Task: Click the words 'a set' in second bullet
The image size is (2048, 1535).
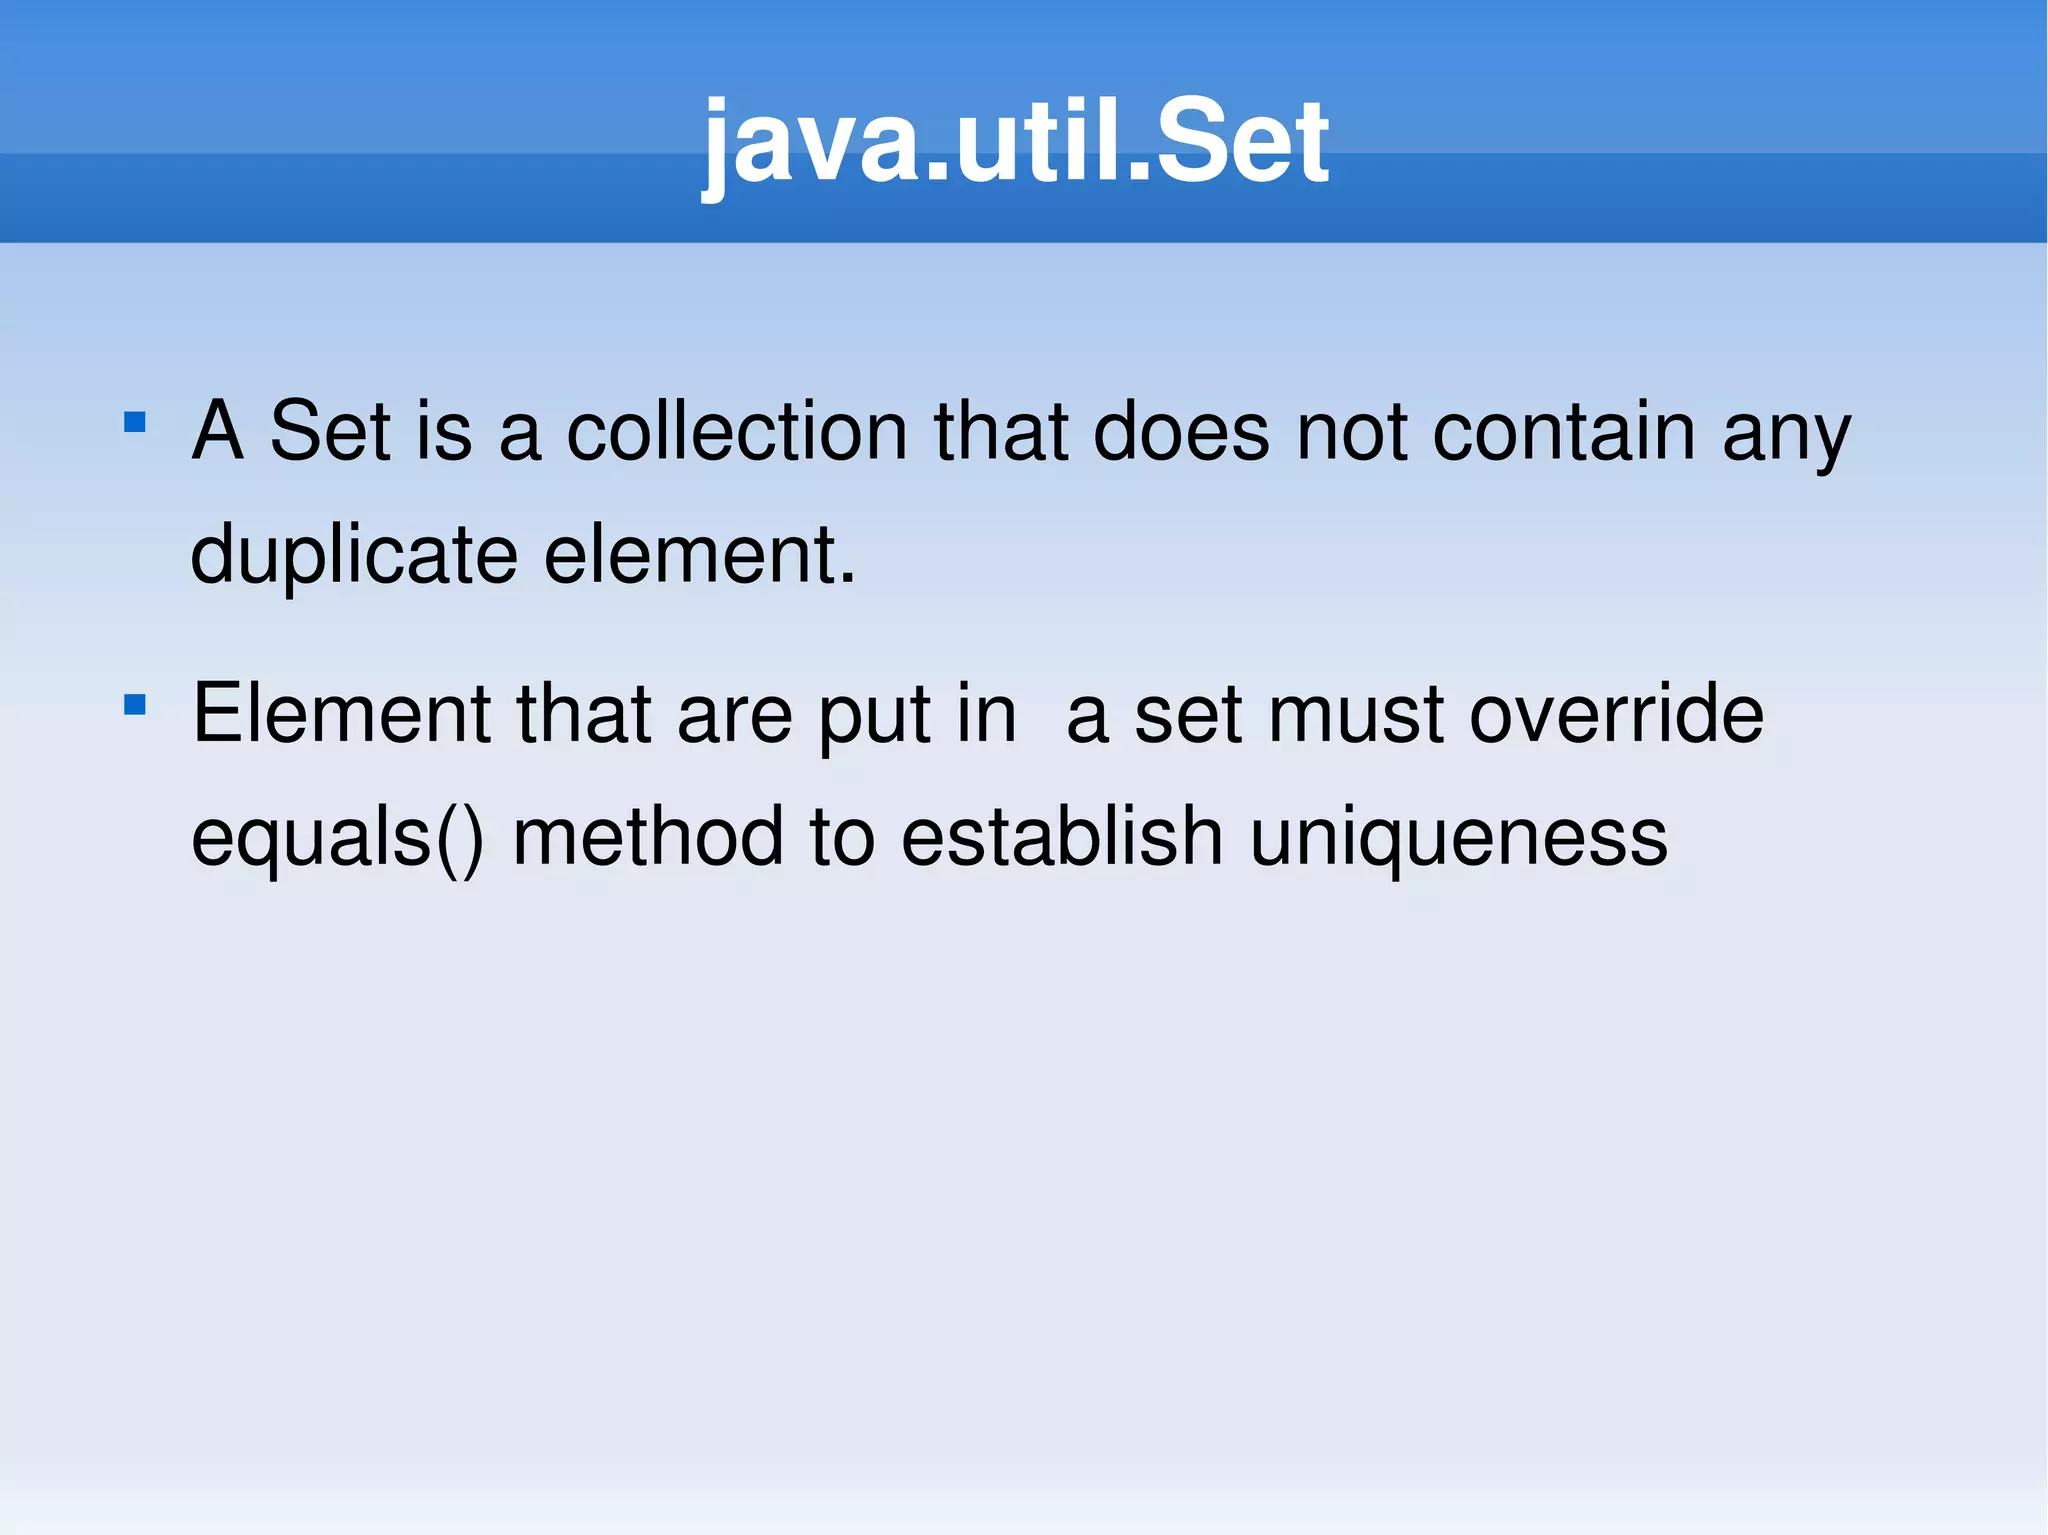Action: point(1155,716)
